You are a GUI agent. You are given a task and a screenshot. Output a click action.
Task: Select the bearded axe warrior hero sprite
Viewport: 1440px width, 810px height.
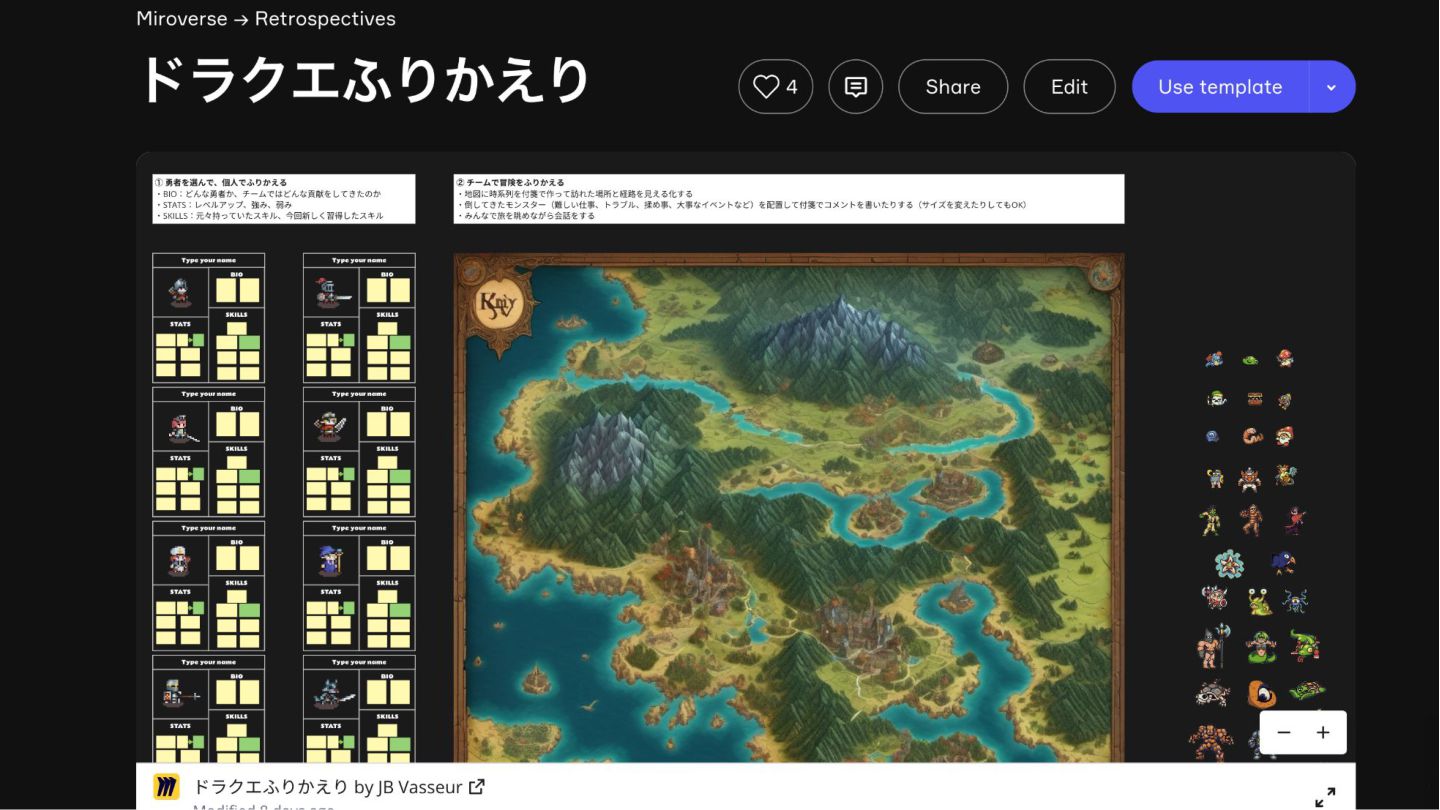330,427
